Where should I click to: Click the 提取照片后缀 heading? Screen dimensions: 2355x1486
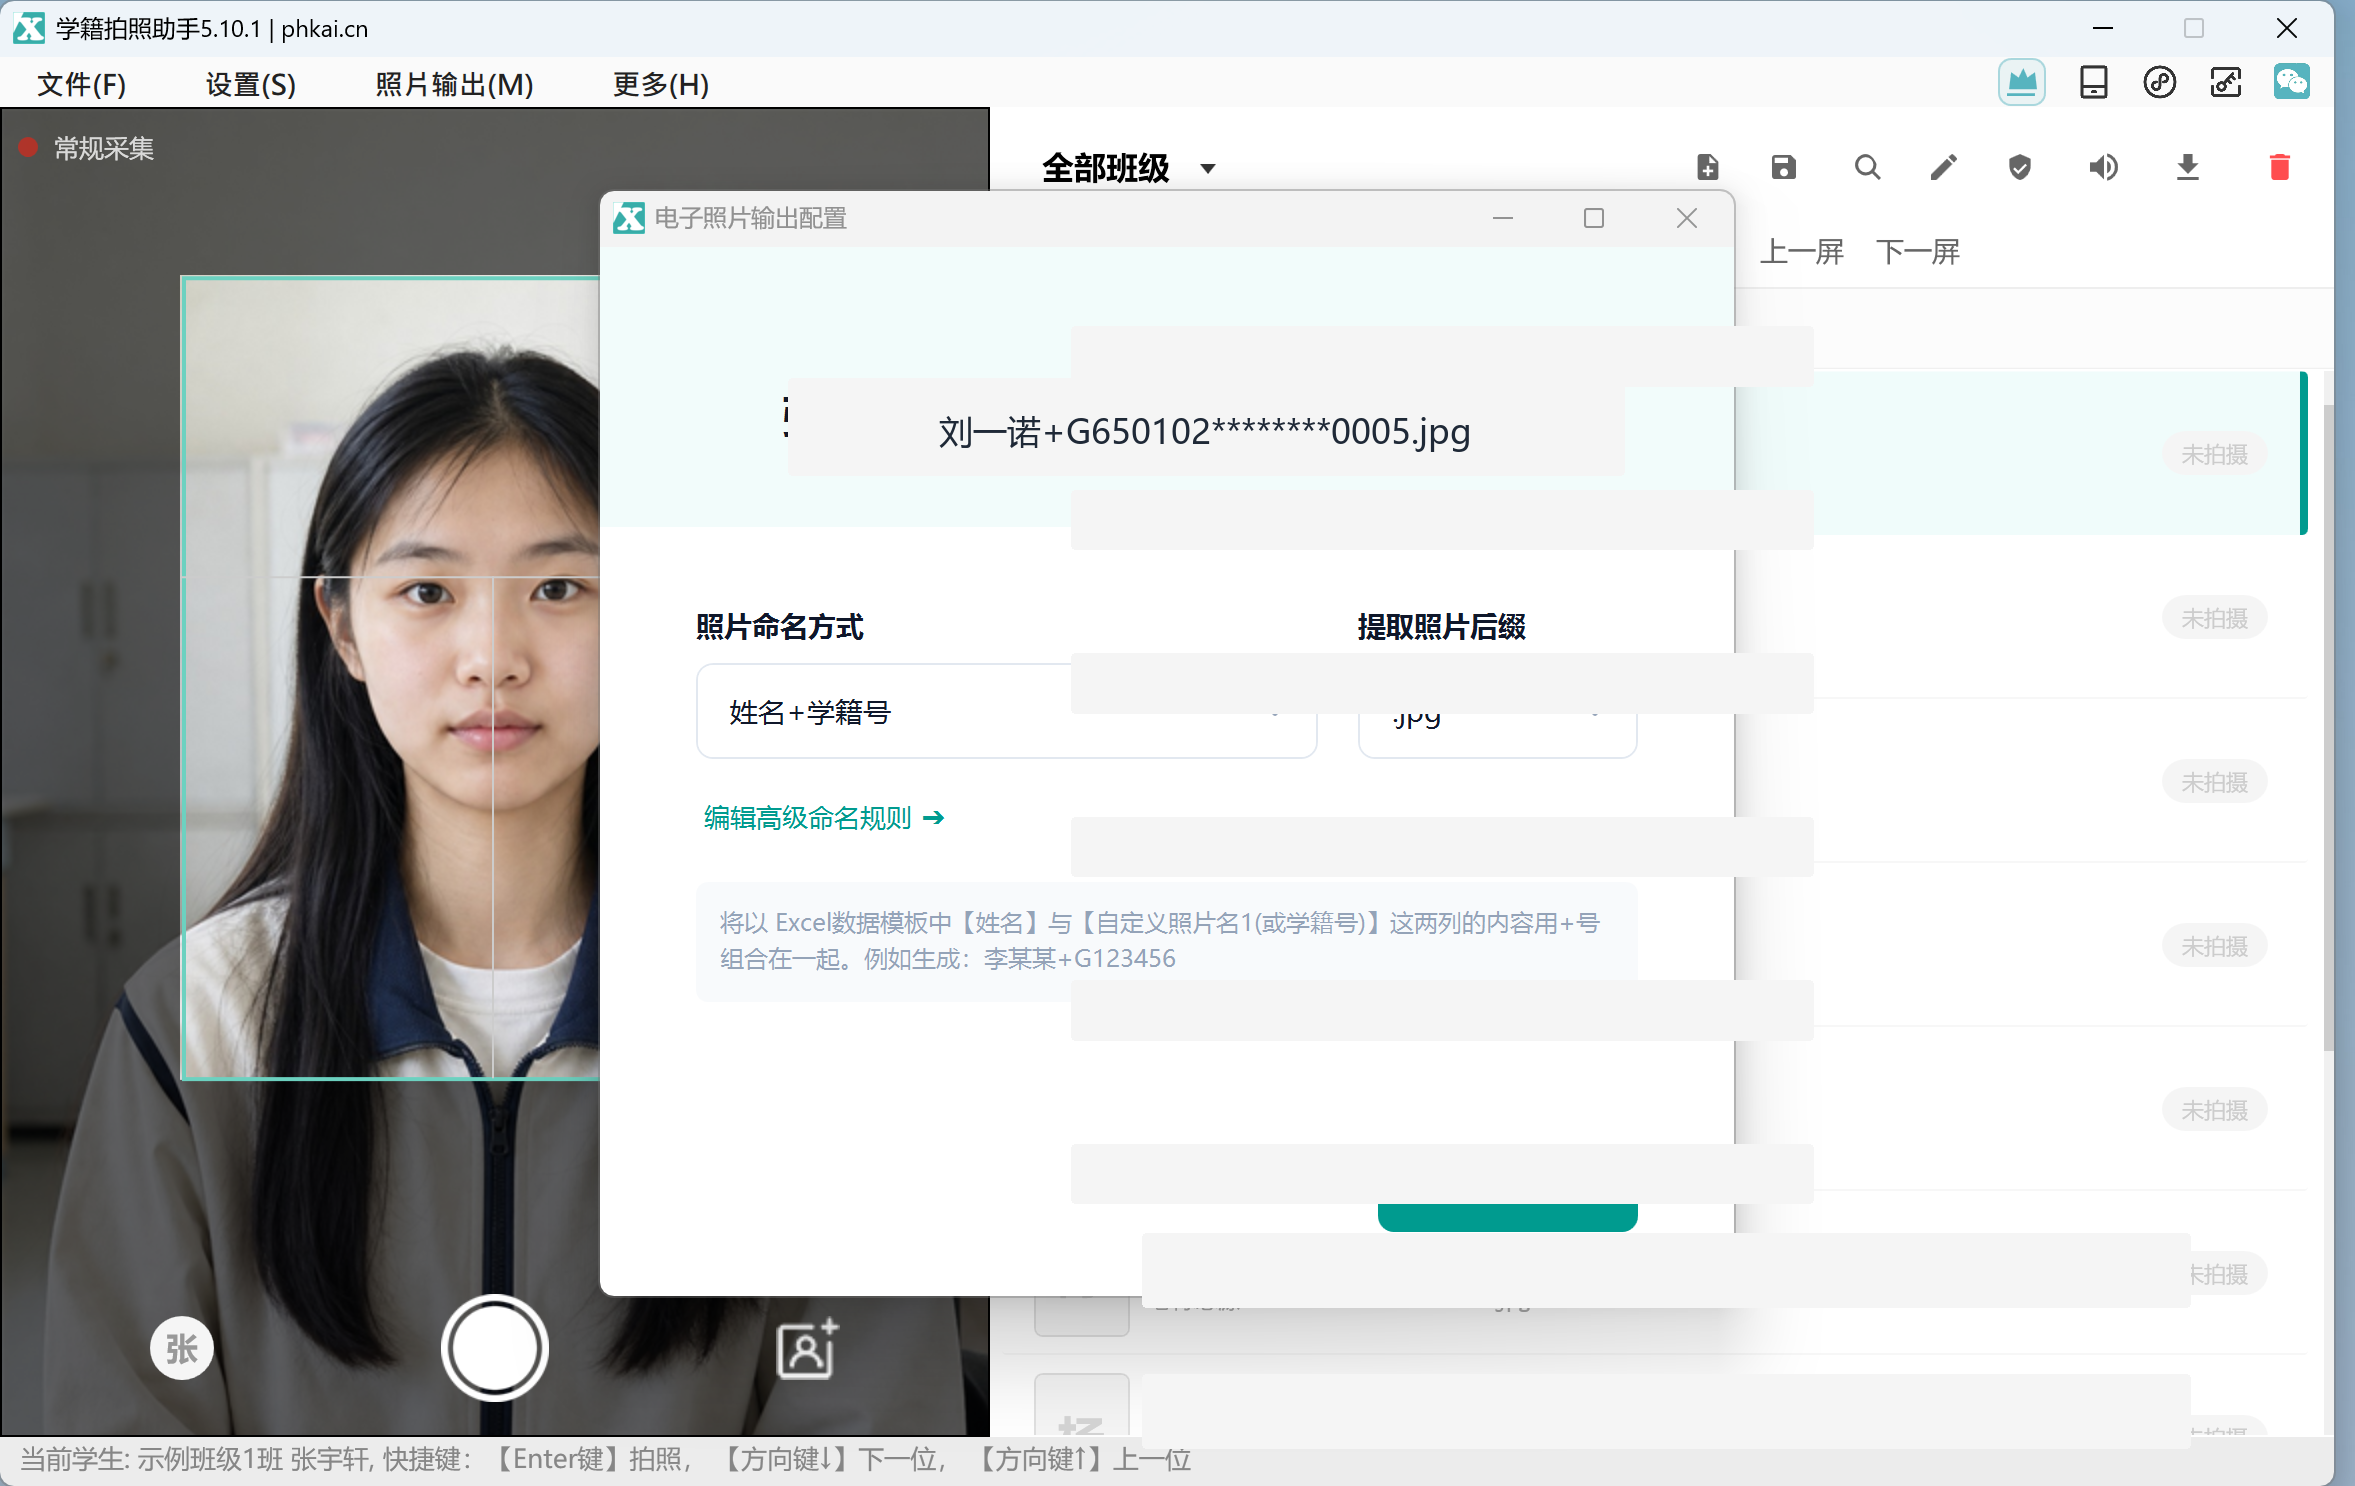click(x=1441, y=626)
